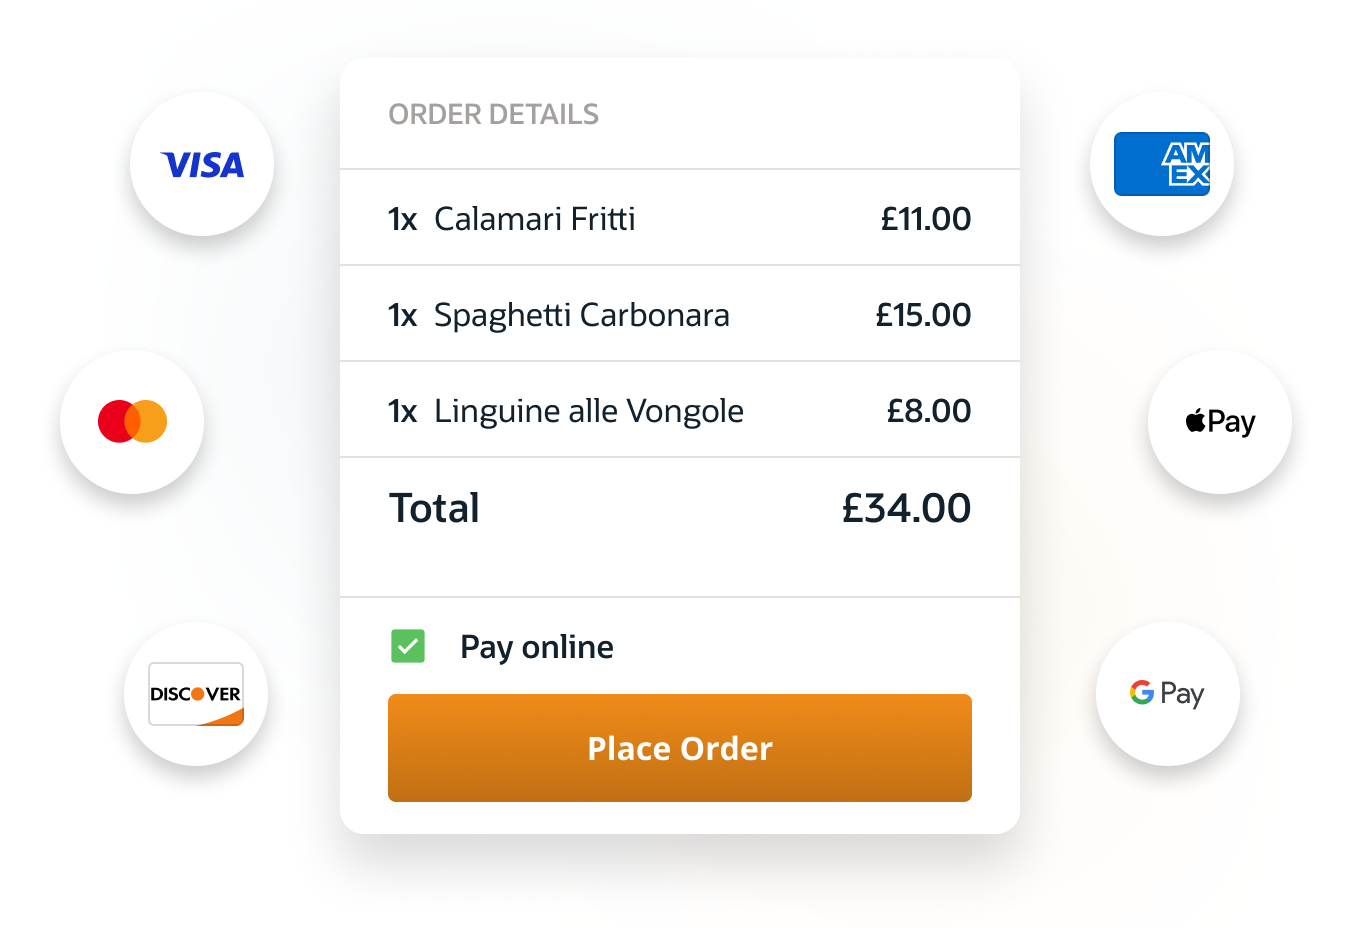
Task: Choose the Google Pay icon
Action: point(1167,693)
